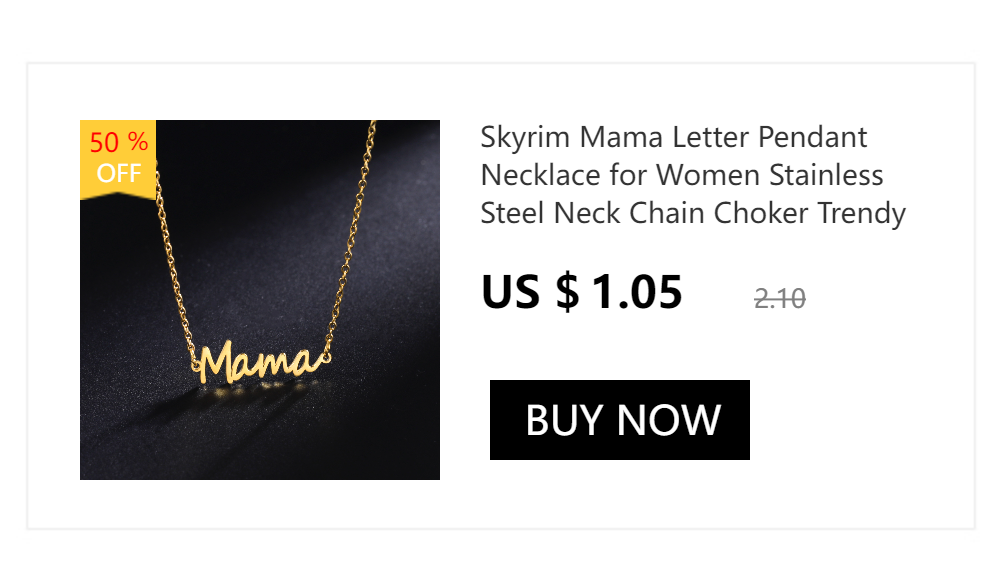Click the 1.05 price number

click(638, 292)
